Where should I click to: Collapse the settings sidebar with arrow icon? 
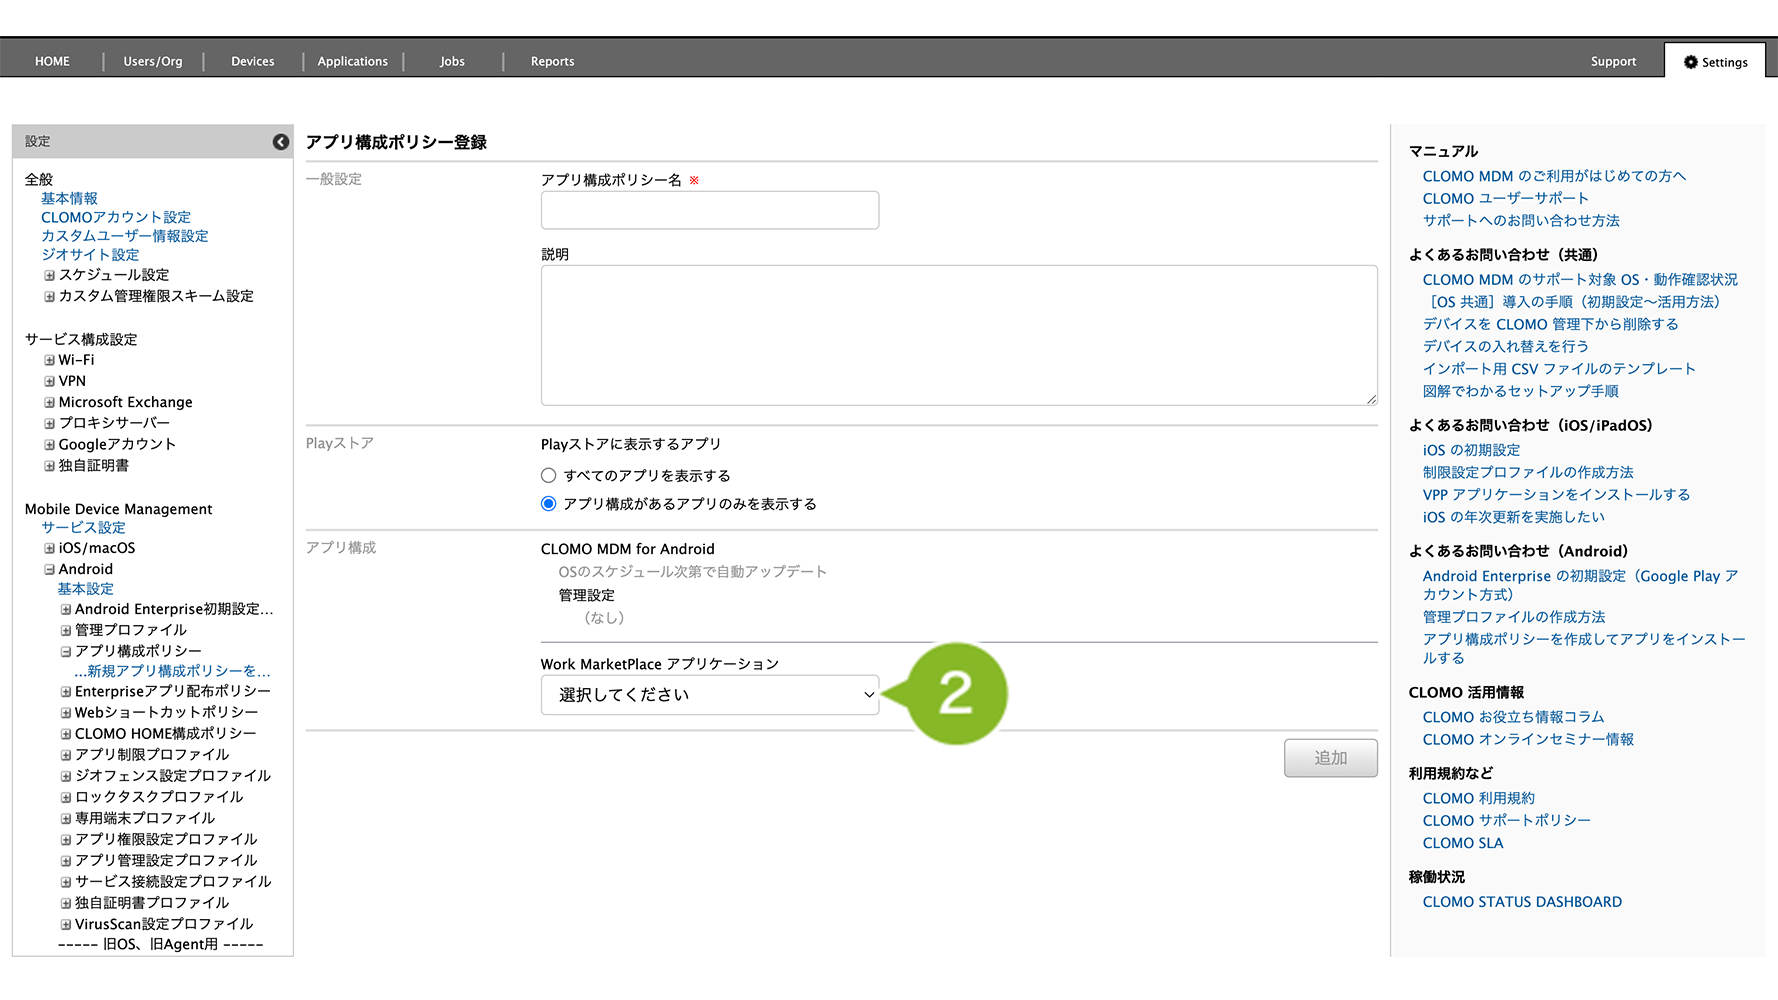point(281,142)
